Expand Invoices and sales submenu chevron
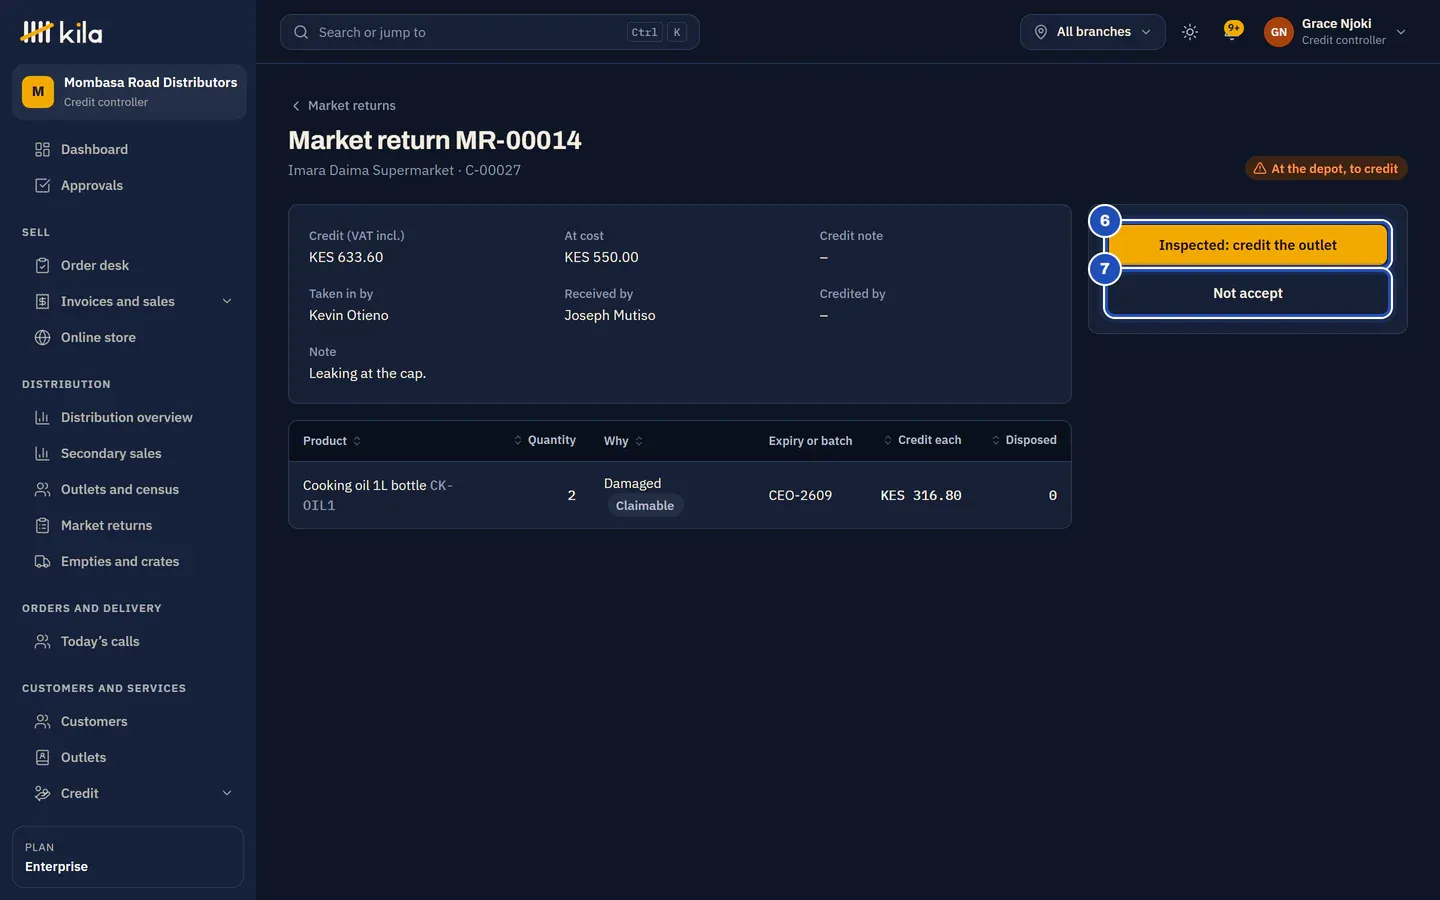 (x=227, y=302)
